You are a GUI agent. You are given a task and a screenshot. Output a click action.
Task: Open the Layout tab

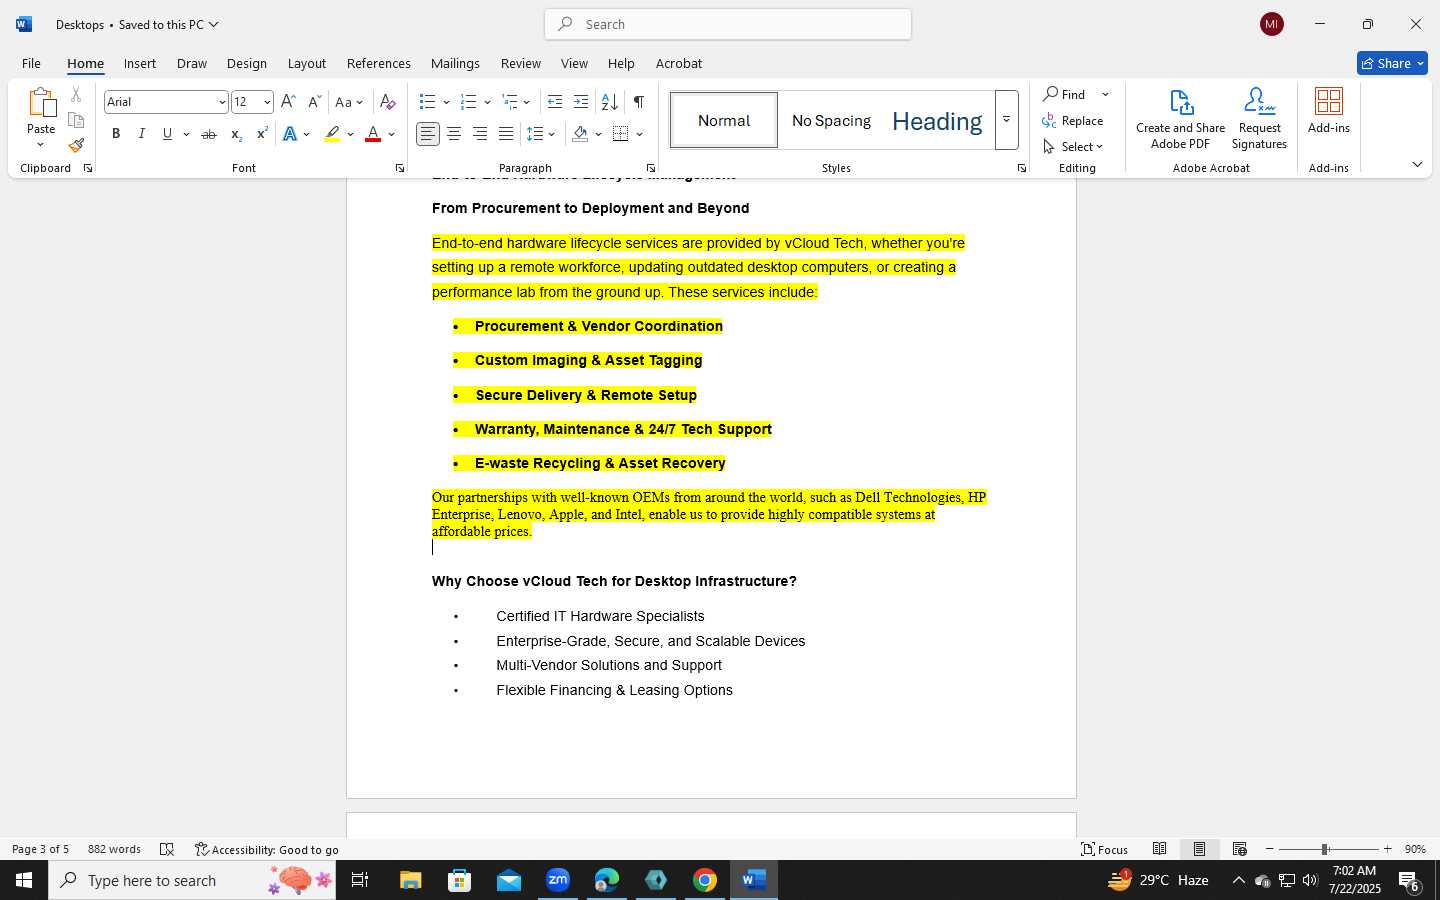307,63
